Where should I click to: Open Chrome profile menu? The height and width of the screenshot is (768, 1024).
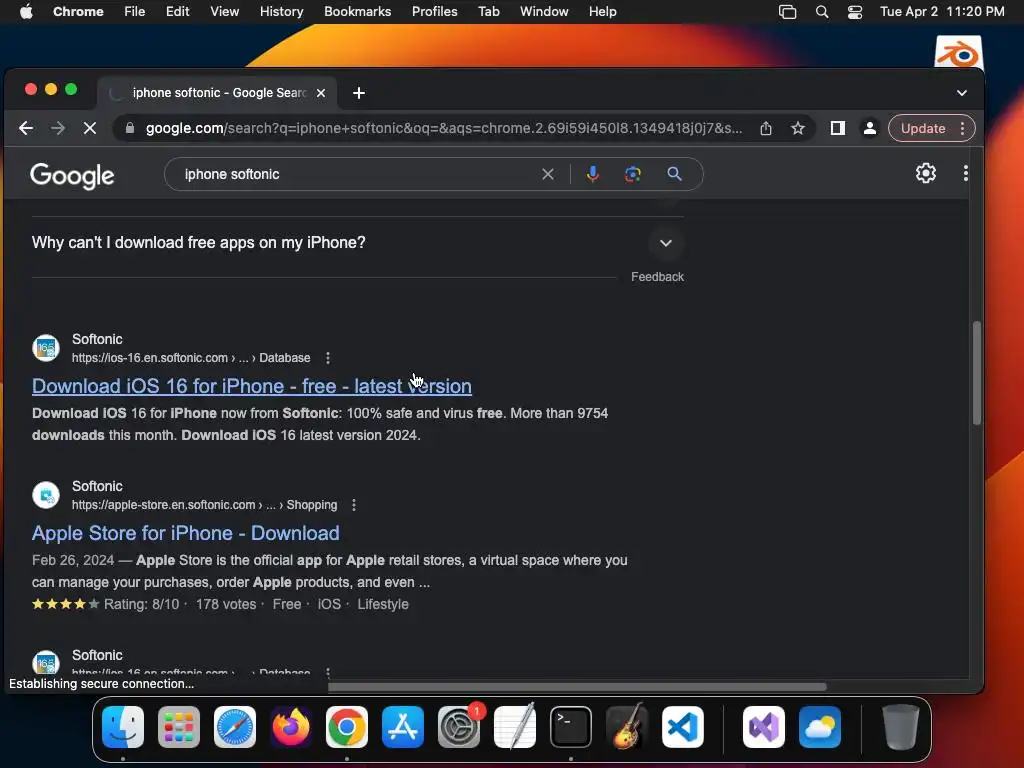(x=870, y=128)
